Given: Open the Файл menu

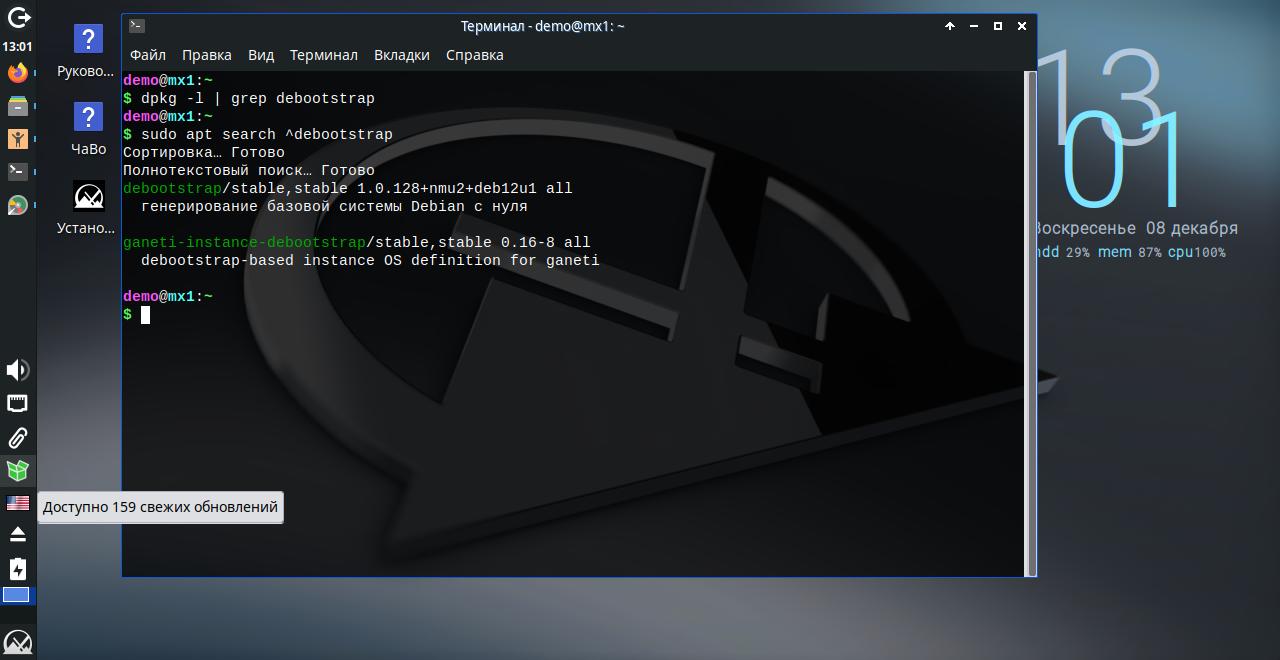Looking at the screenshot, I should (x=148, y=55).
